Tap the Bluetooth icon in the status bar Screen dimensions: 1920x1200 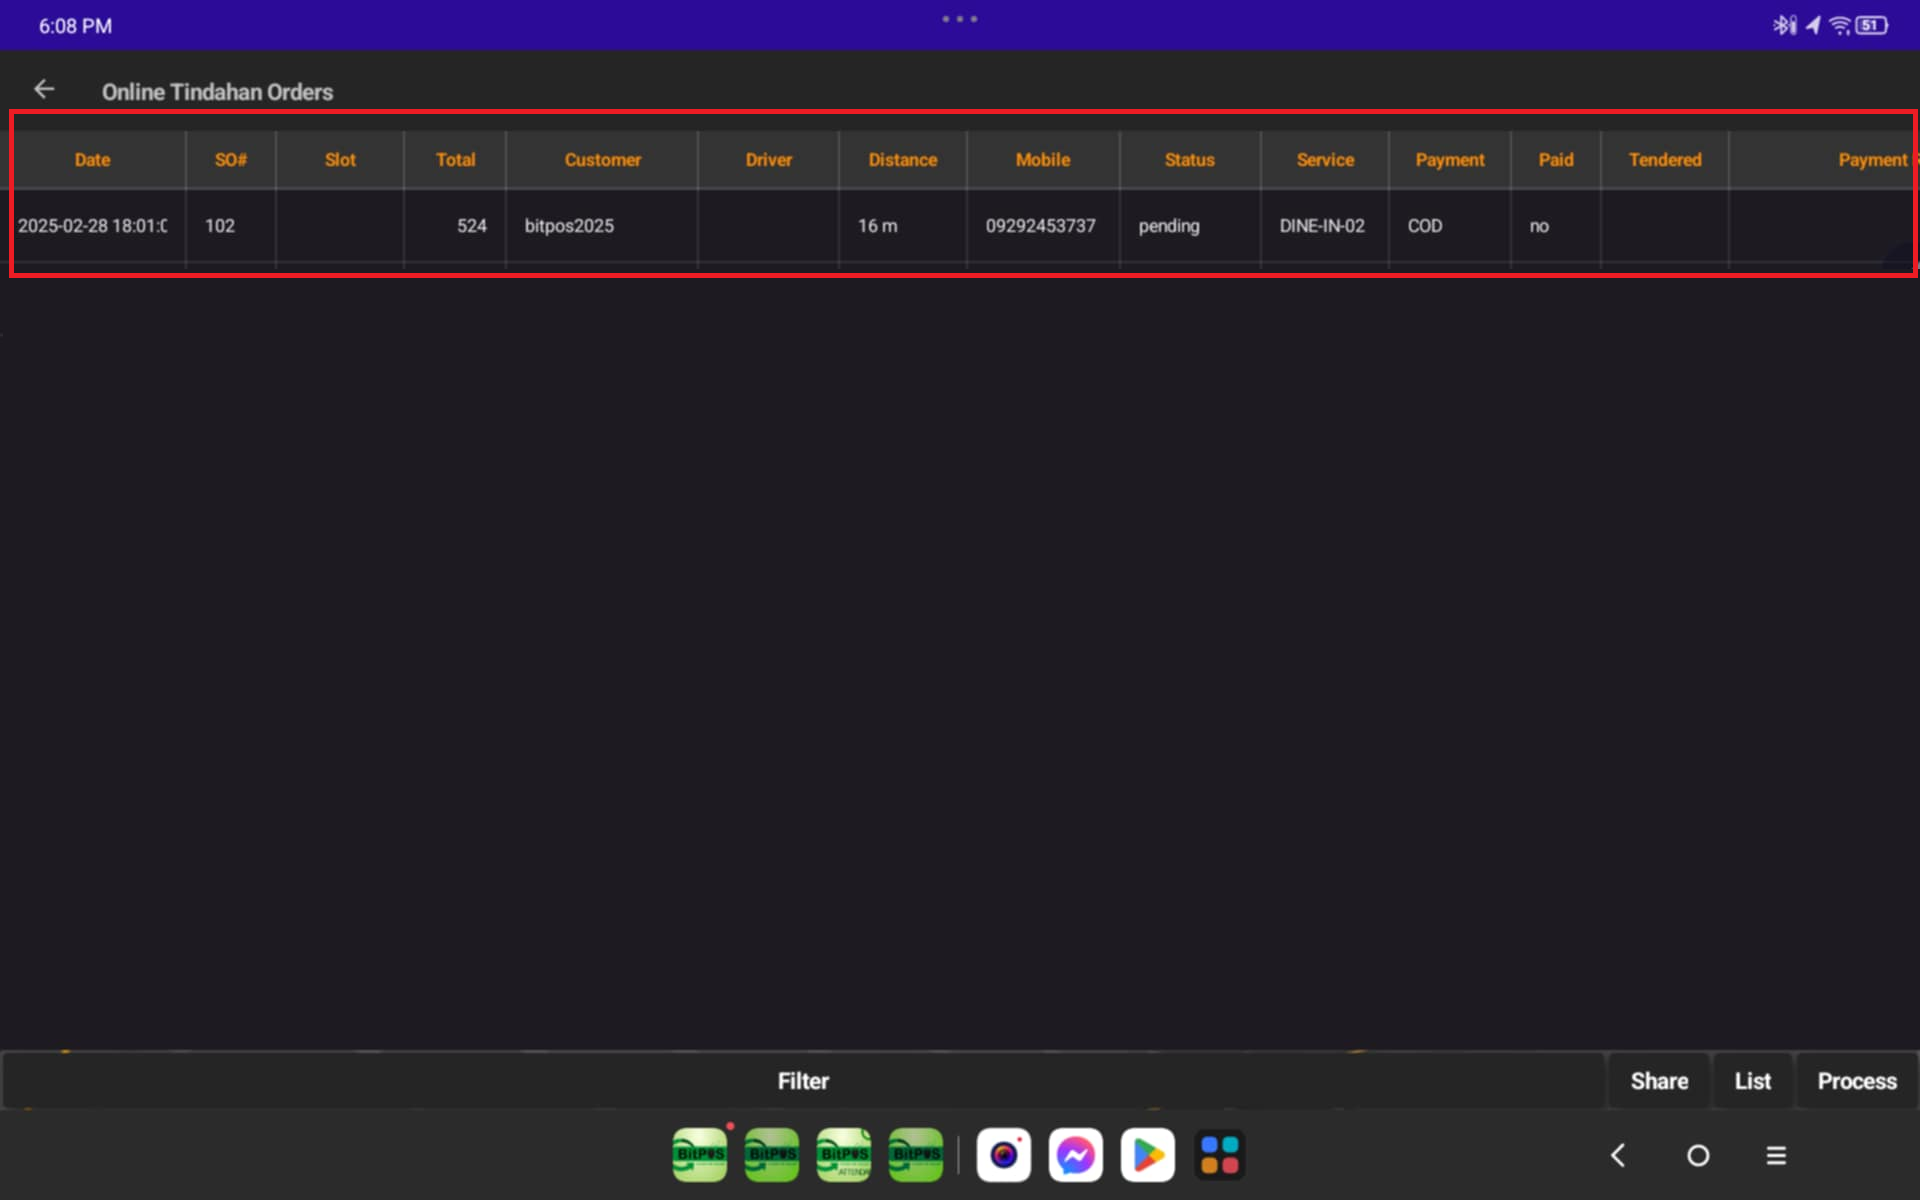click(1784, 25)
